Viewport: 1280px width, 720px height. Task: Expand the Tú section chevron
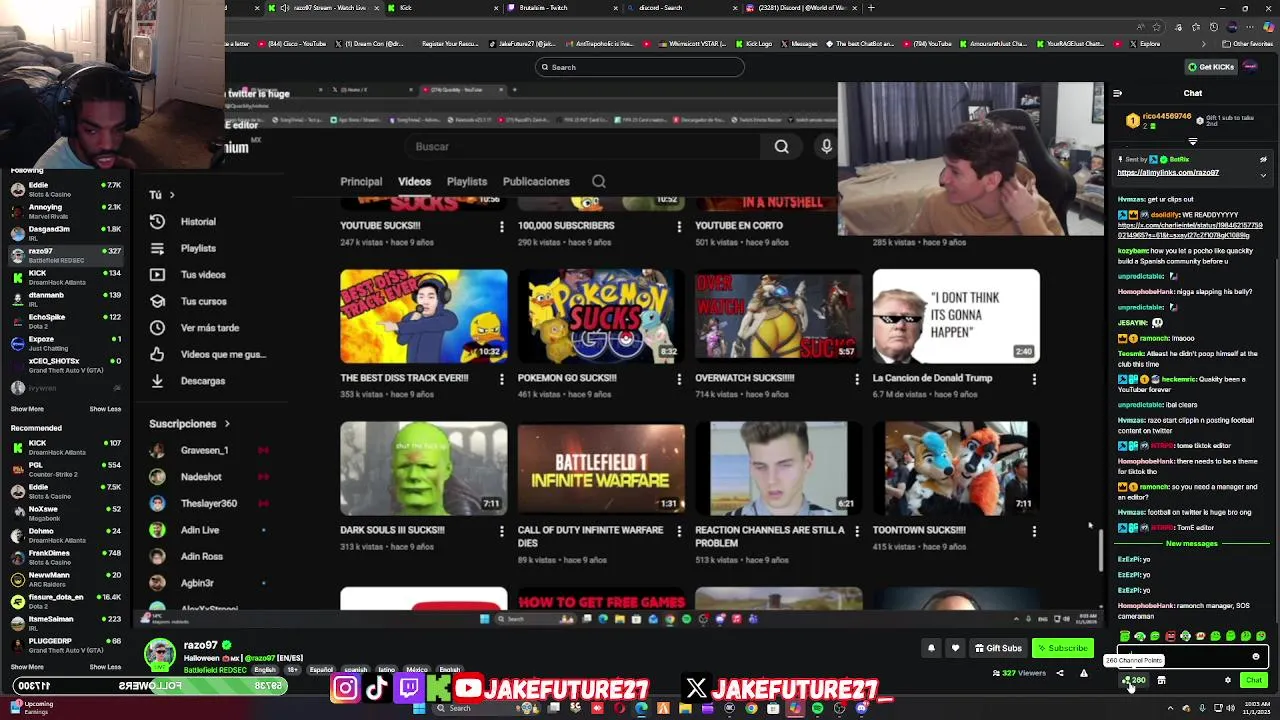(172, 195)
